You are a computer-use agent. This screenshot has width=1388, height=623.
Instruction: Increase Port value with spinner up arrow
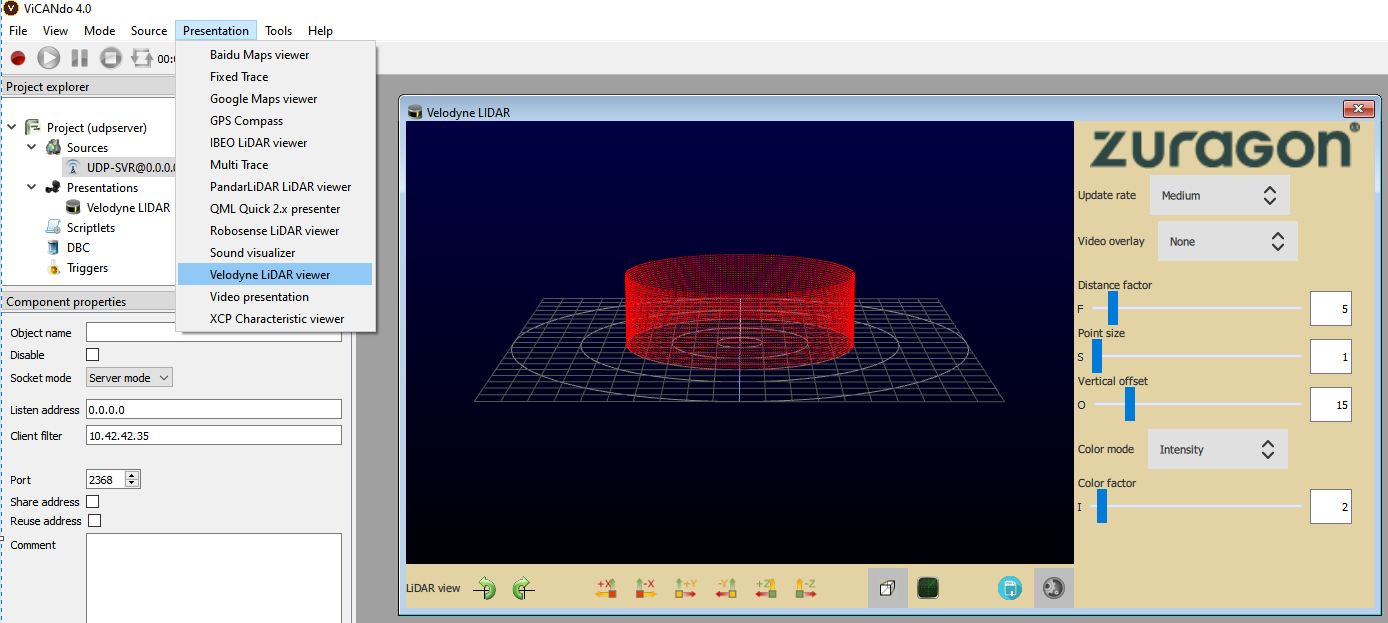(x=132, y=475)
